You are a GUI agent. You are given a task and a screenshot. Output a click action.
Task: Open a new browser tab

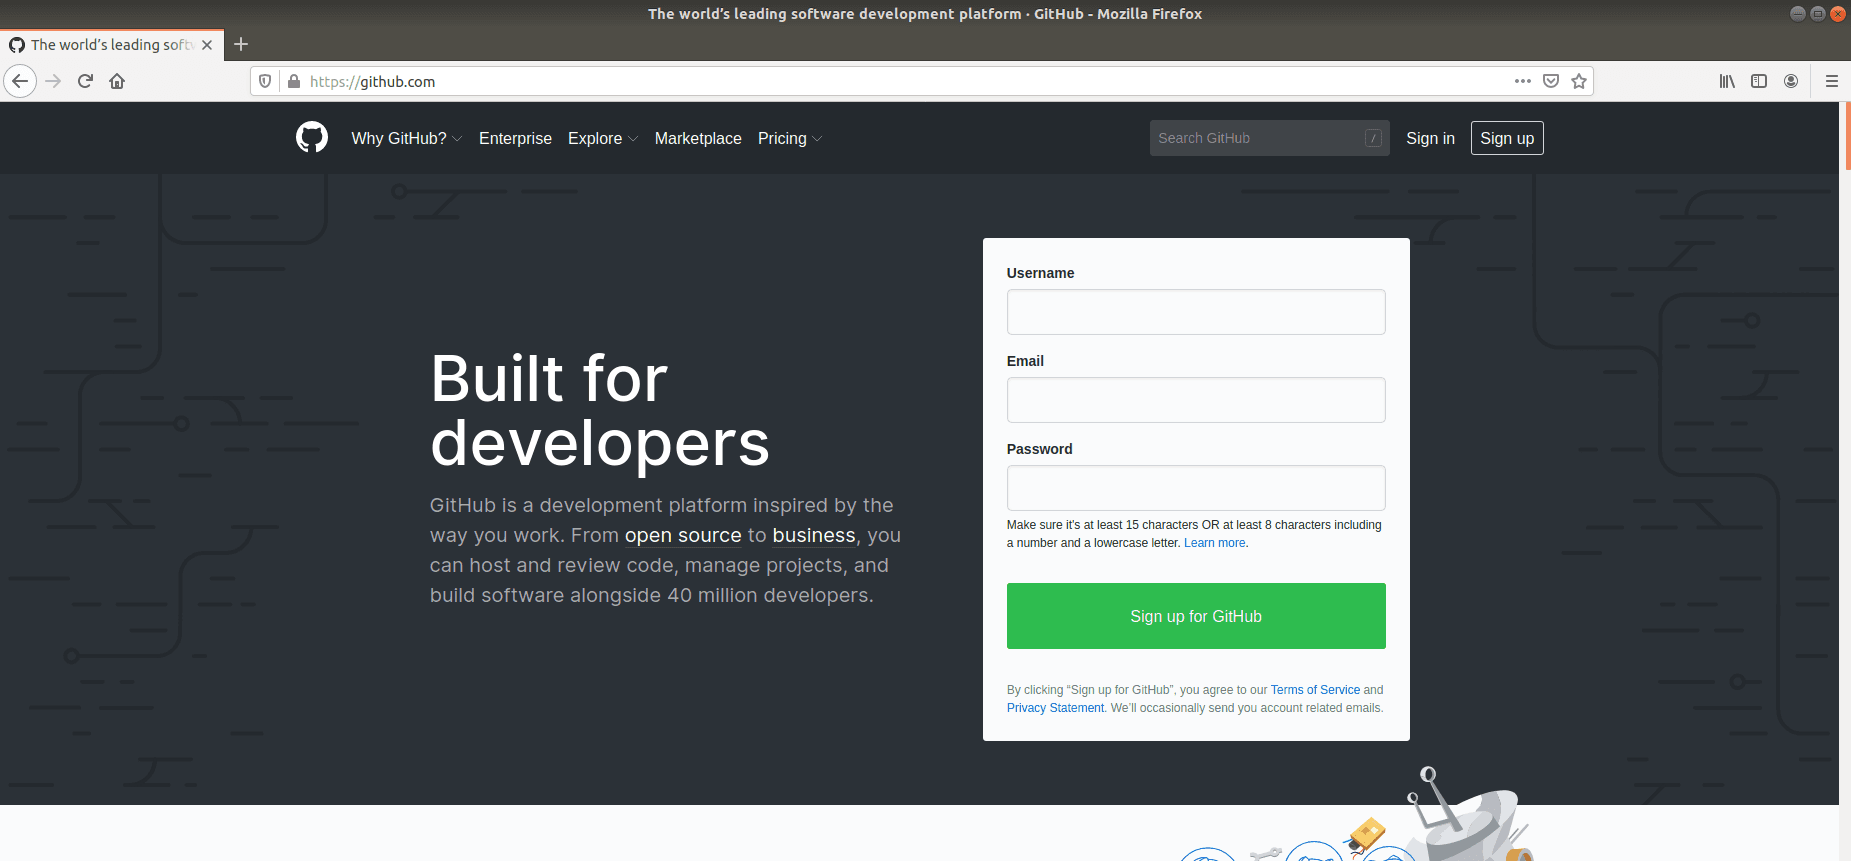coord(241,44)
